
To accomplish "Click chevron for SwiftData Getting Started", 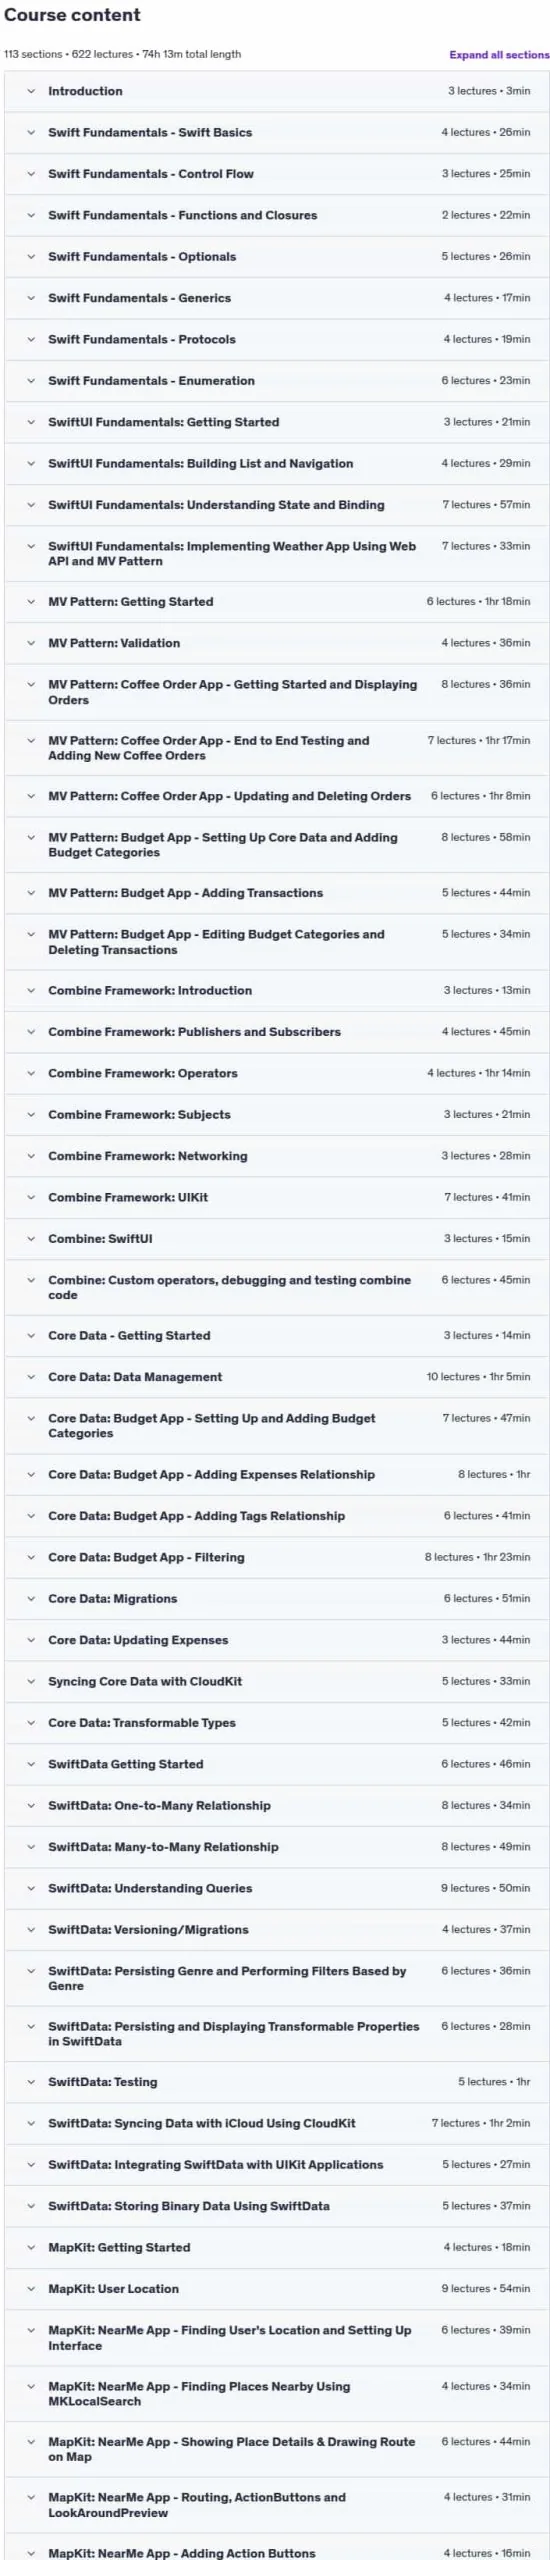I will (x=31, y=1765).
